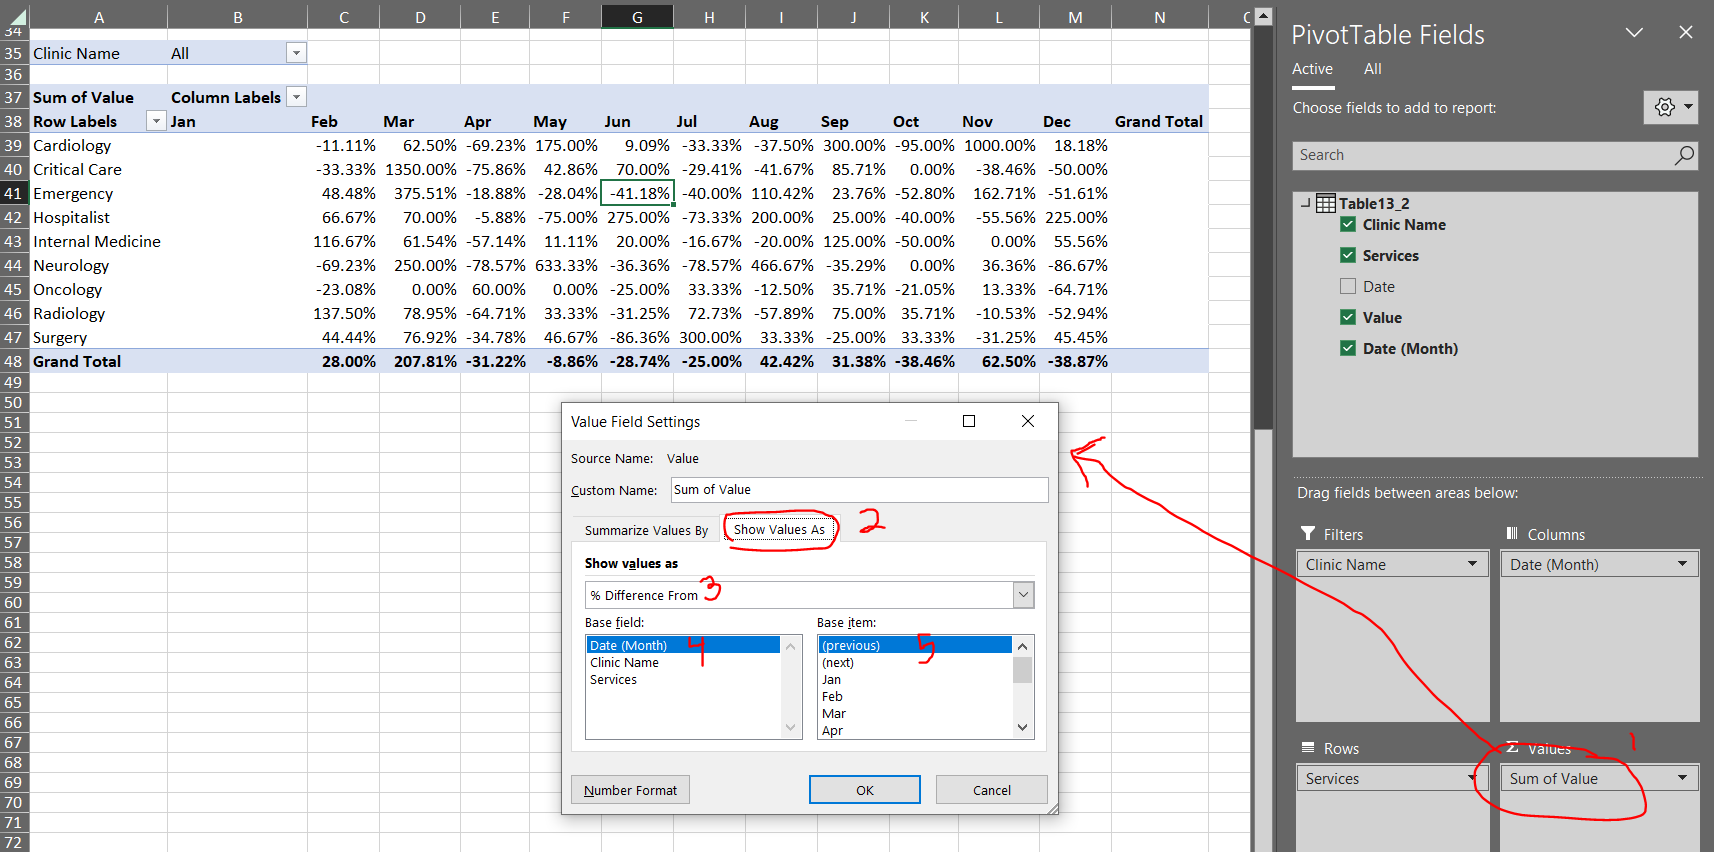The height and width of the screenshot is (852, 1714).
Task: Click the Filters area funnel icon
Action: [1308, 534]
